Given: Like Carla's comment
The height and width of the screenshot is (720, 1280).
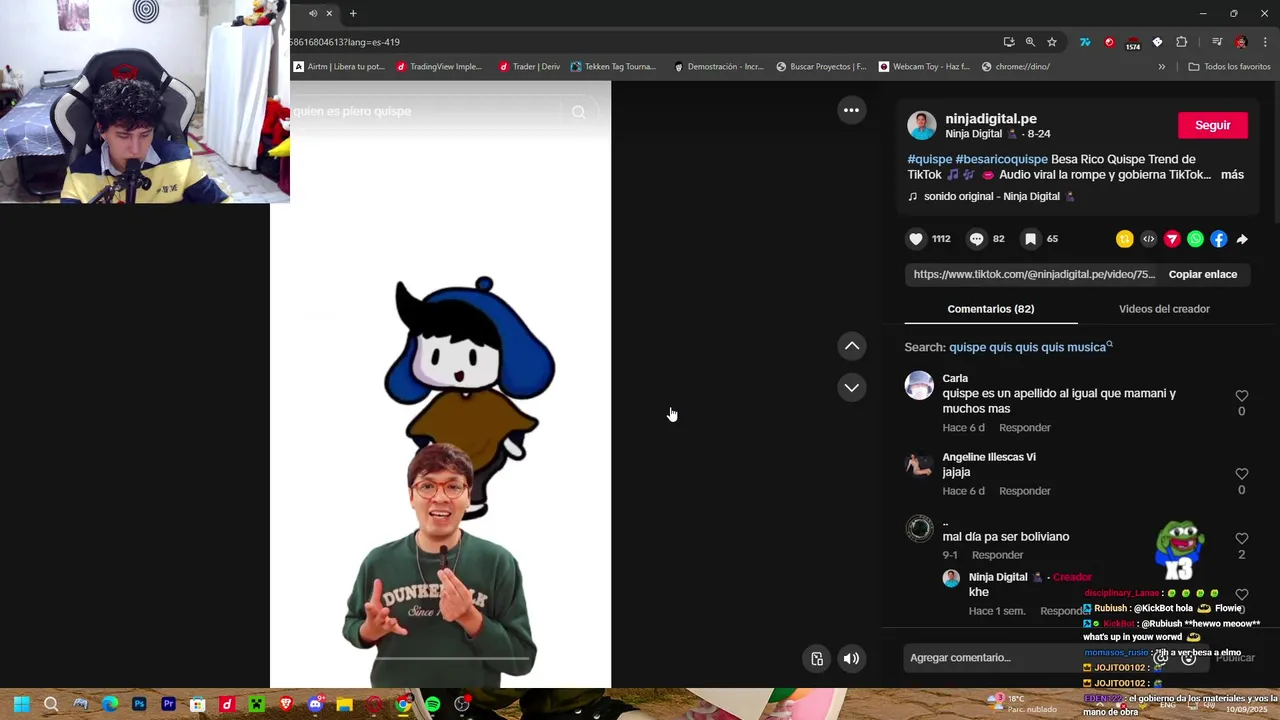Looking at the screenshot, I should point(1242,396).
